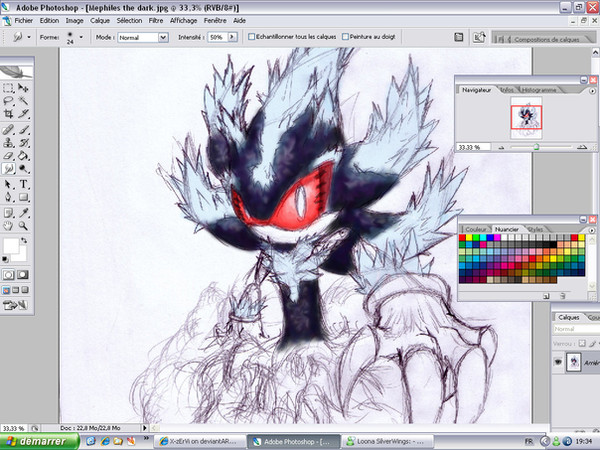Switch to the Couleur tab

476,230
